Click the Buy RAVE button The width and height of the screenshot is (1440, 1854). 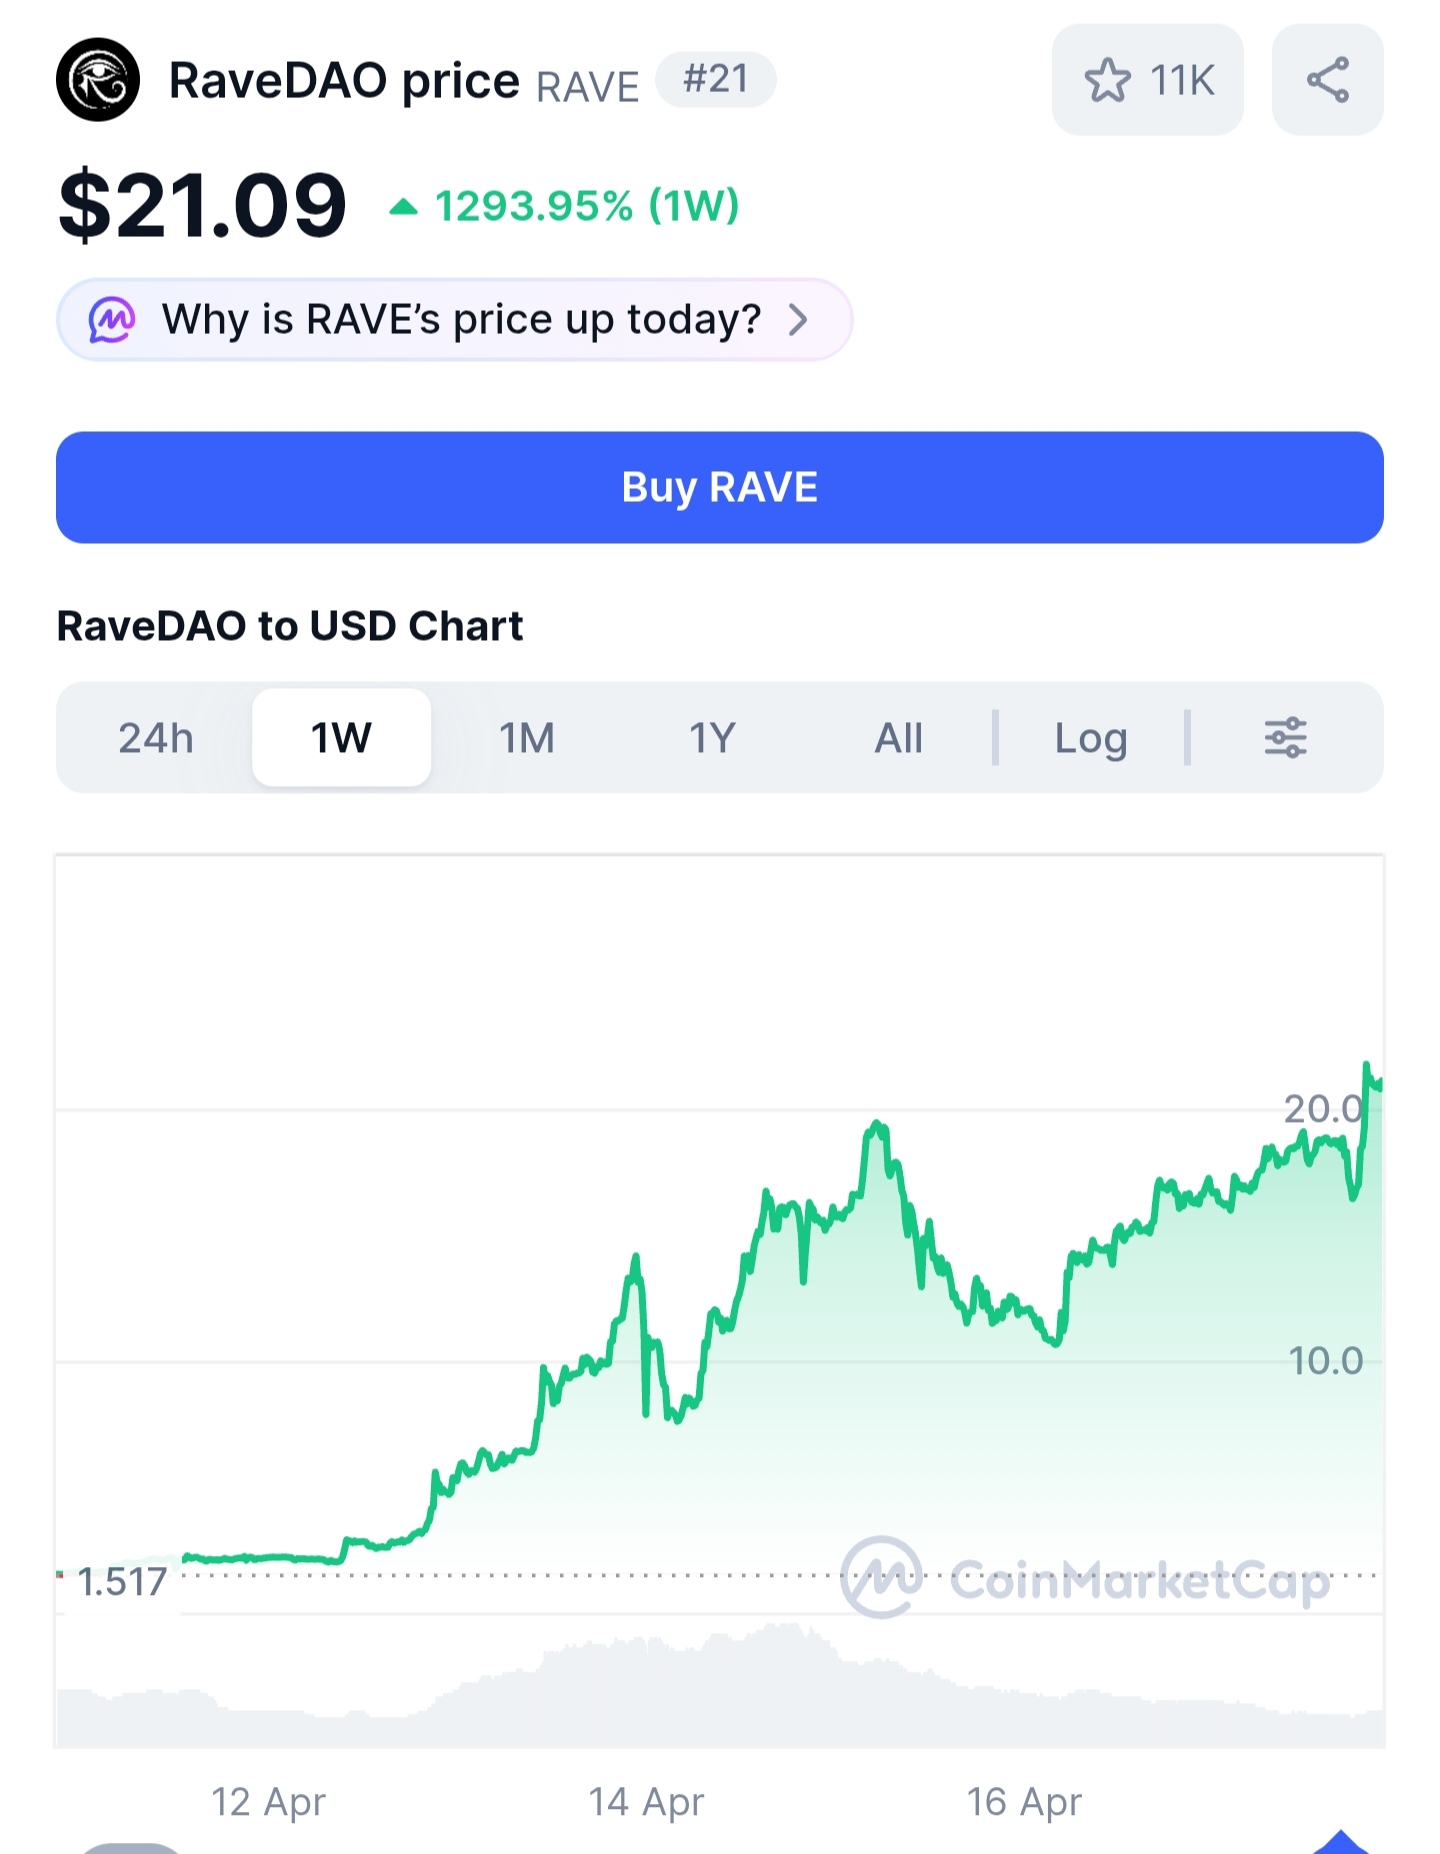tap(720, 488)
